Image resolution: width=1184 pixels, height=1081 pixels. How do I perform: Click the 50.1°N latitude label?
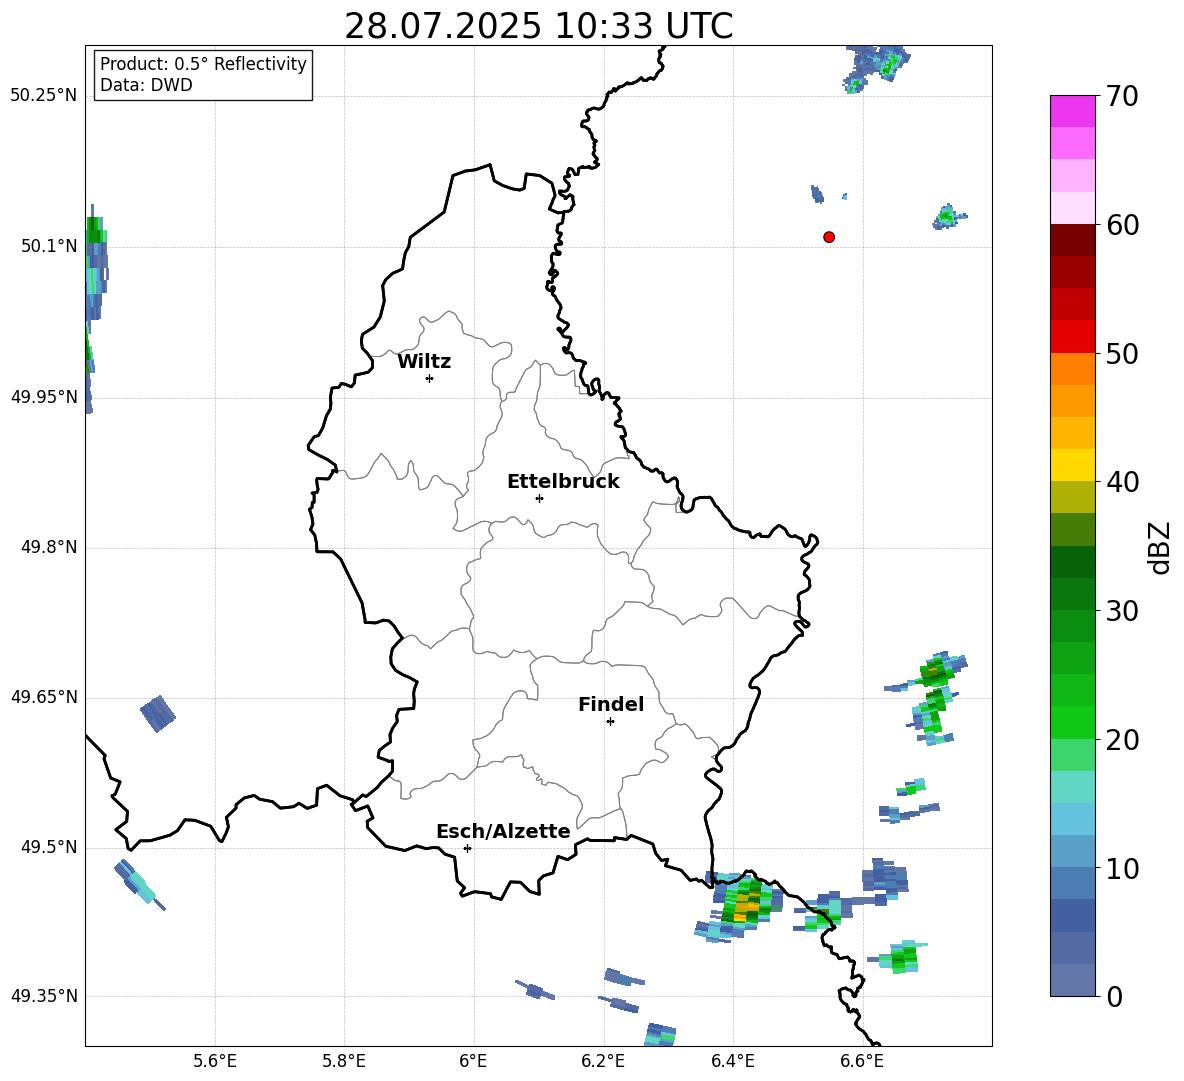(x=49, y=246)
